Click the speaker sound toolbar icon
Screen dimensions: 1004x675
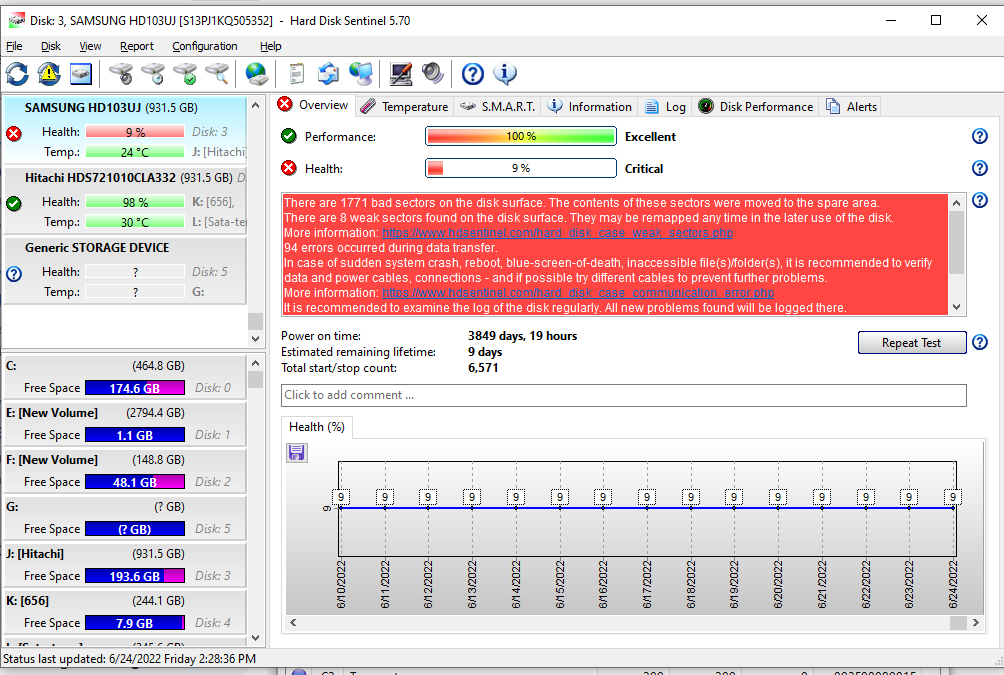433,74
